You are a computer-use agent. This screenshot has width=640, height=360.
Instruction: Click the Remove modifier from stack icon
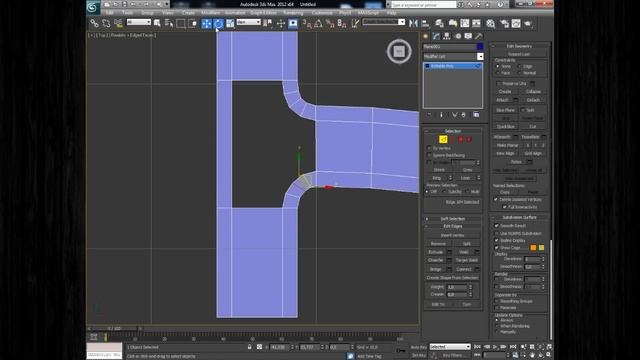coord(463,115)
